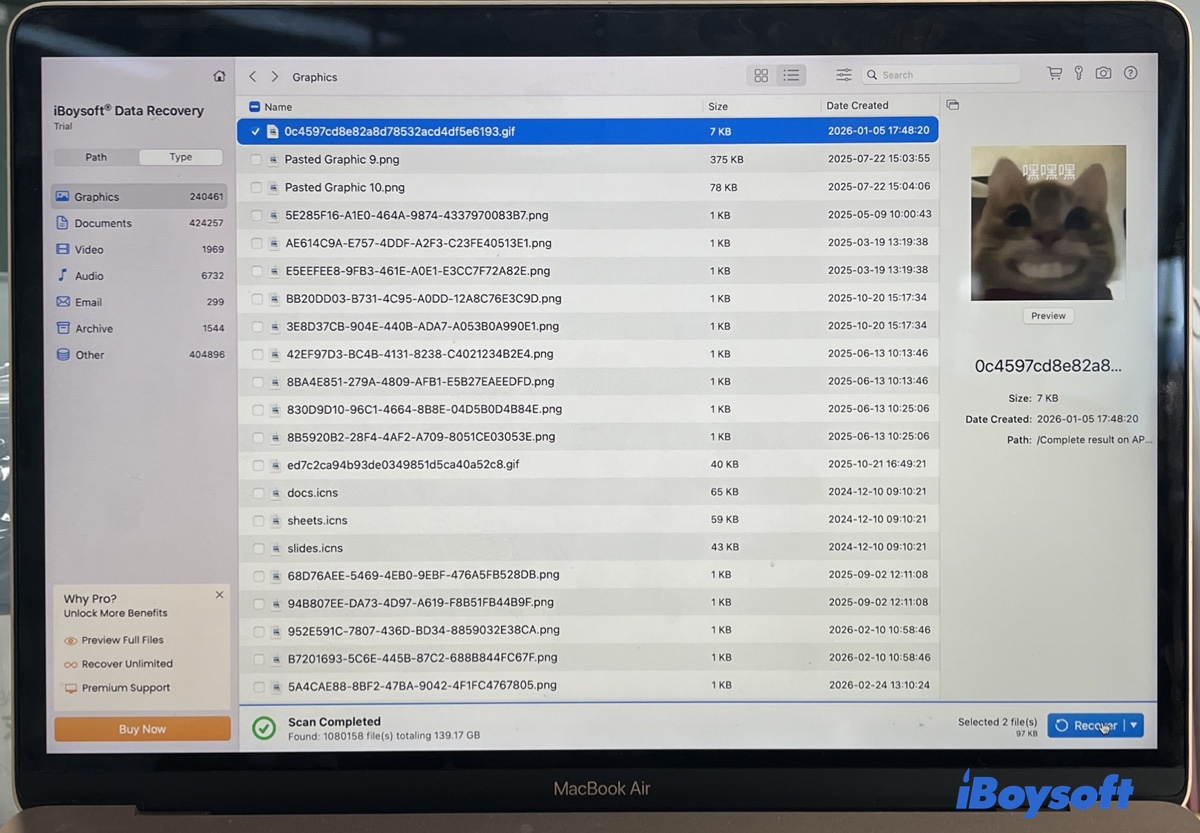The height and width of the screenshot is (833, 1200).
Task: Check the box for Pasted Graphic 9.png
Action: click(258, 158)
